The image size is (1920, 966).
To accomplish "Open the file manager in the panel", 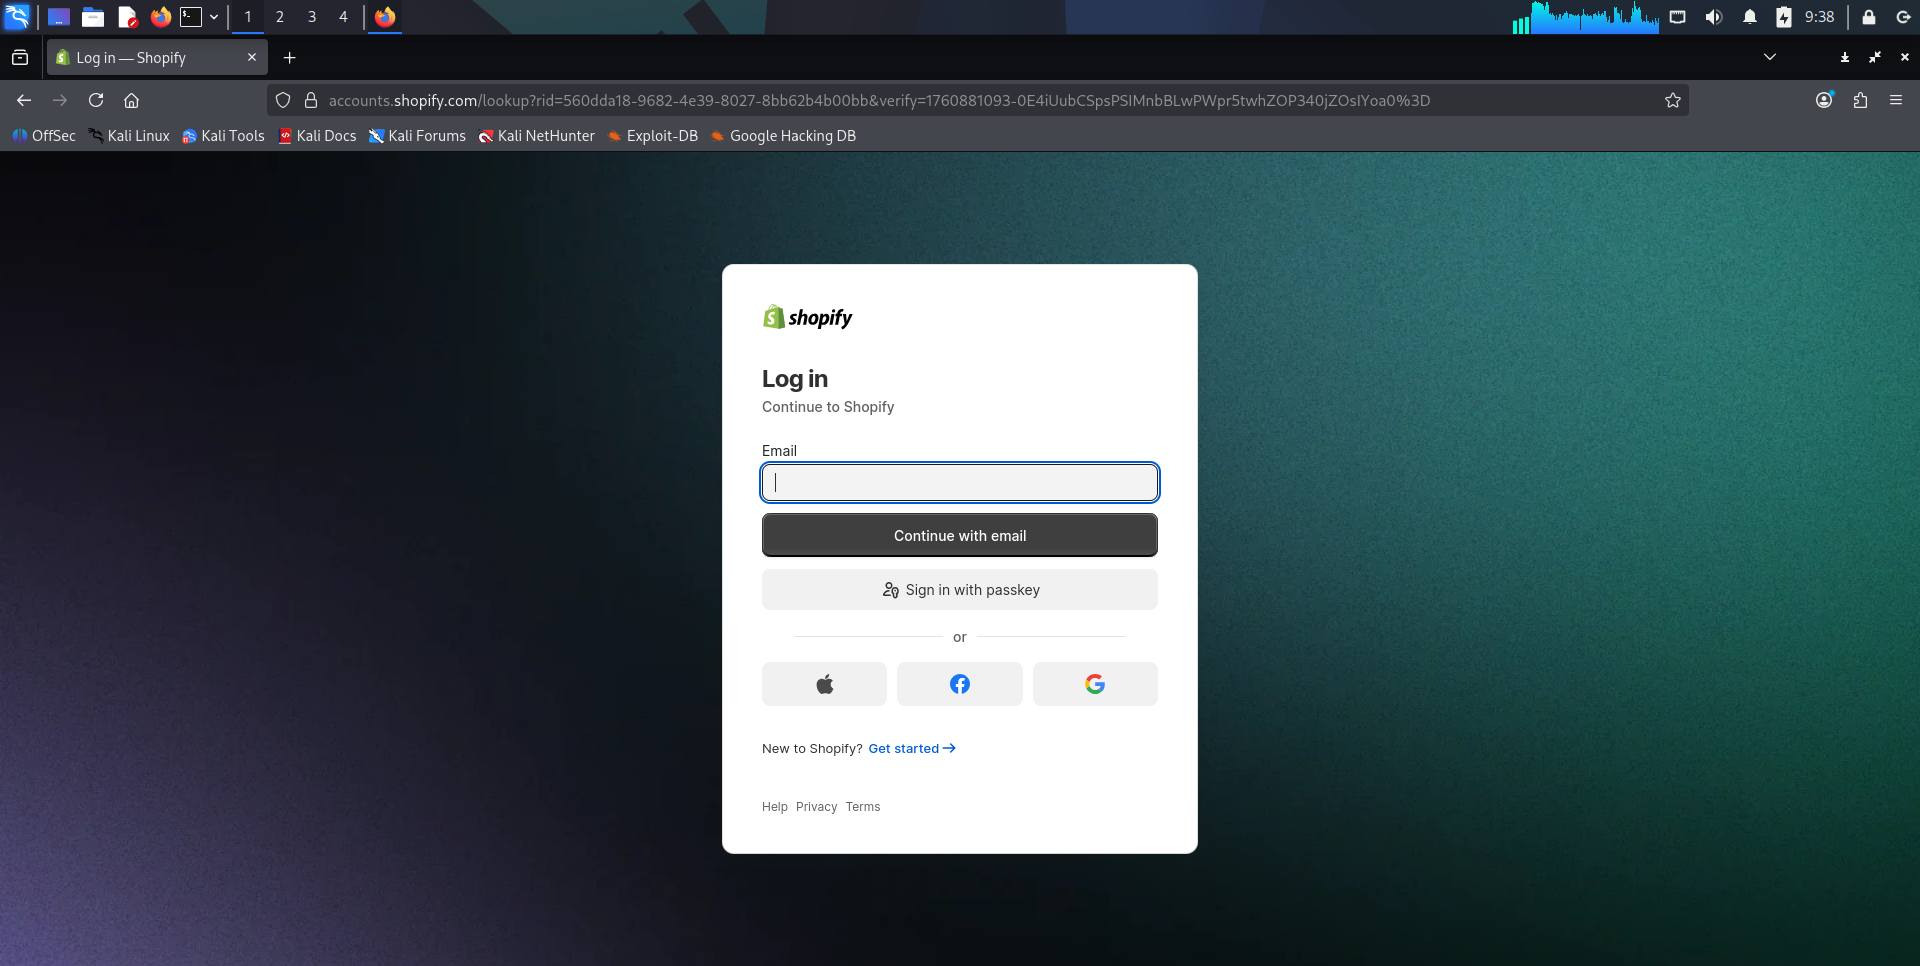I will tap(93, 17).
